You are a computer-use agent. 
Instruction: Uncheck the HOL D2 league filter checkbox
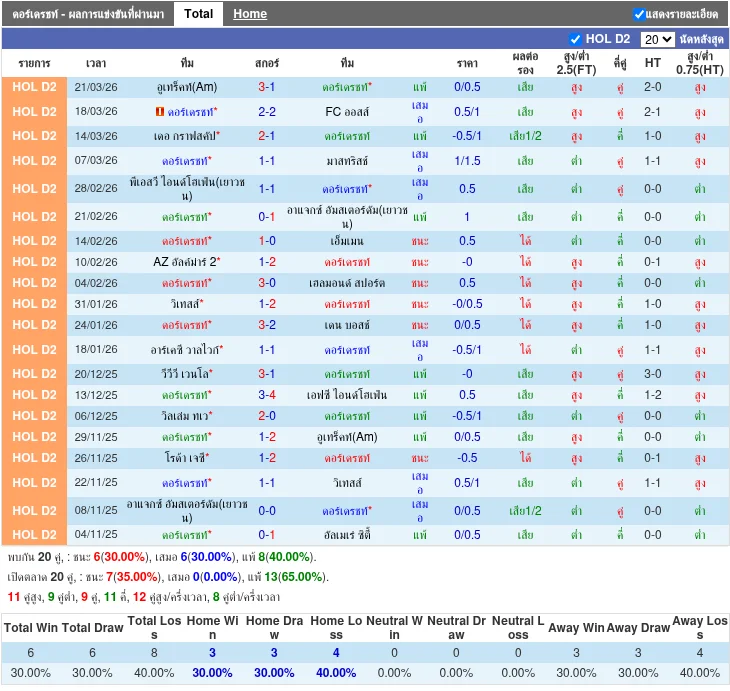click(575, 39)
